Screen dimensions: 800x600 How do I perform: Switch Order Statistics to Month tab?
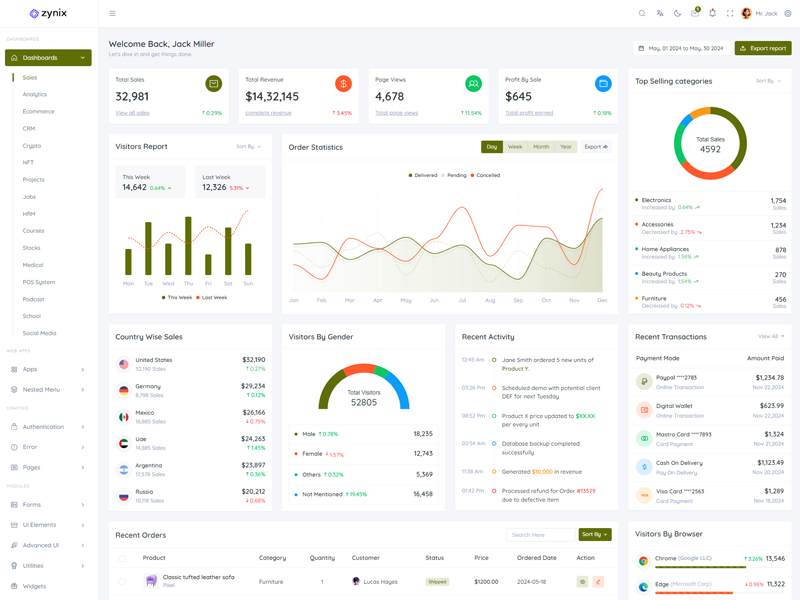click(x=541, y=147)
